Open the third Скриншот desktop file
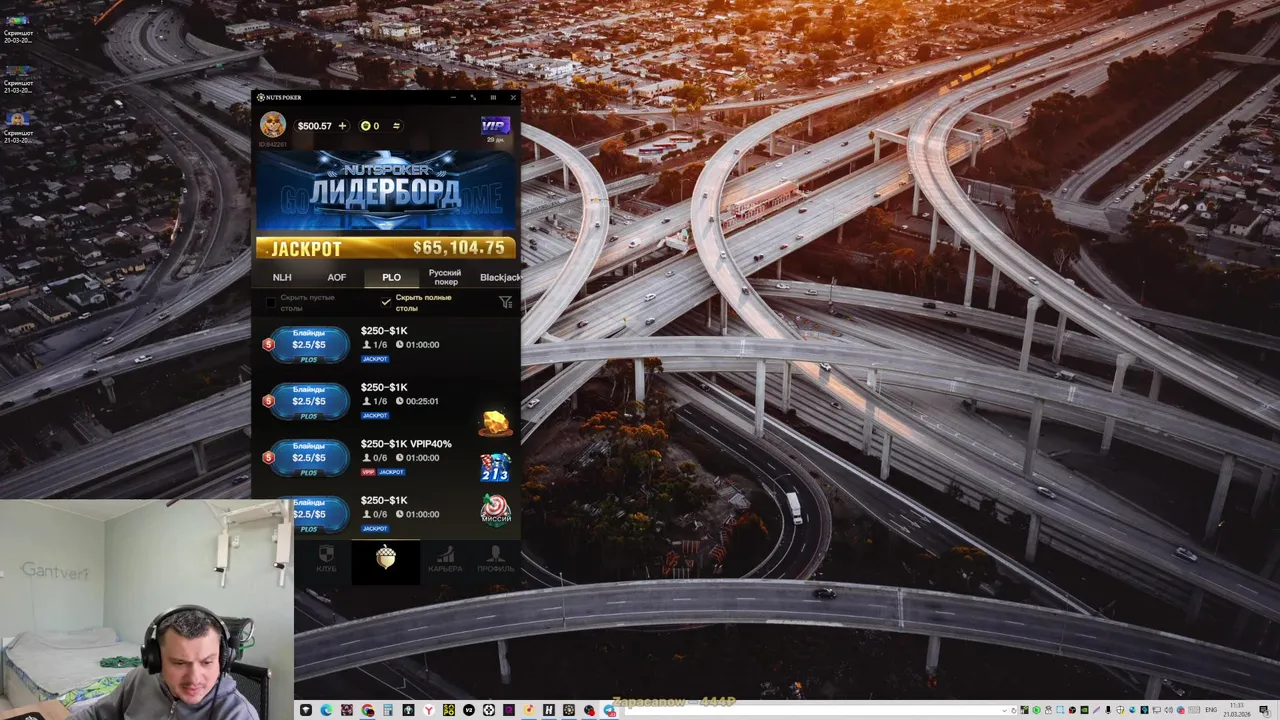 (18, 127)
